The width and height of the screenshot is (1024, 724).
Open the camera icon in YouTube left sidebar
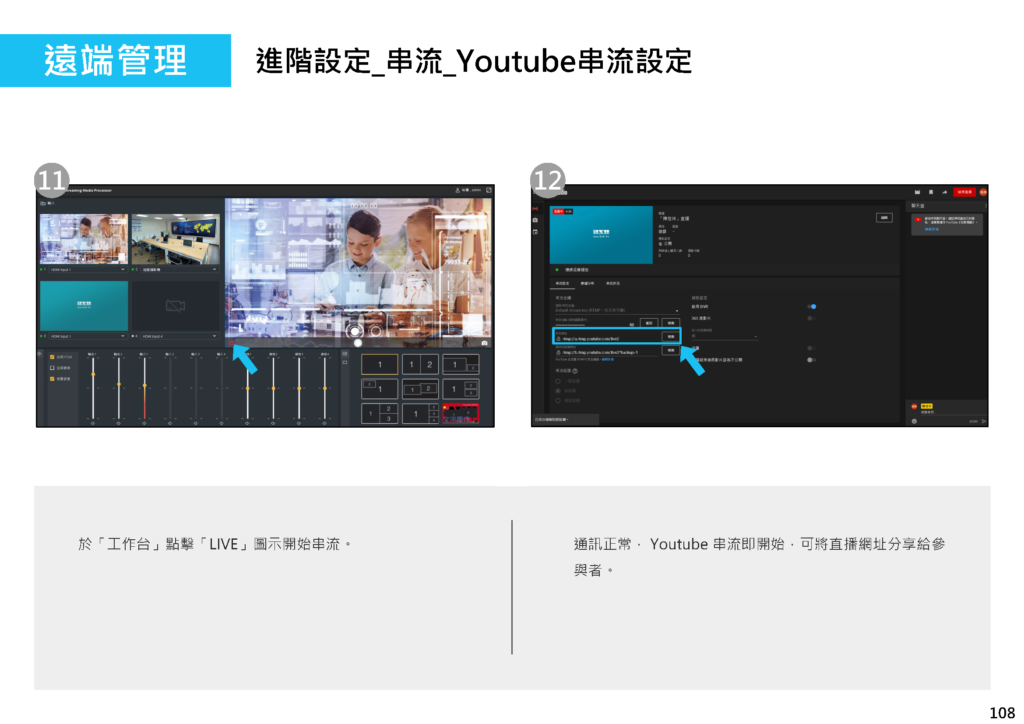pyautogui.click(x=535, y=219)
